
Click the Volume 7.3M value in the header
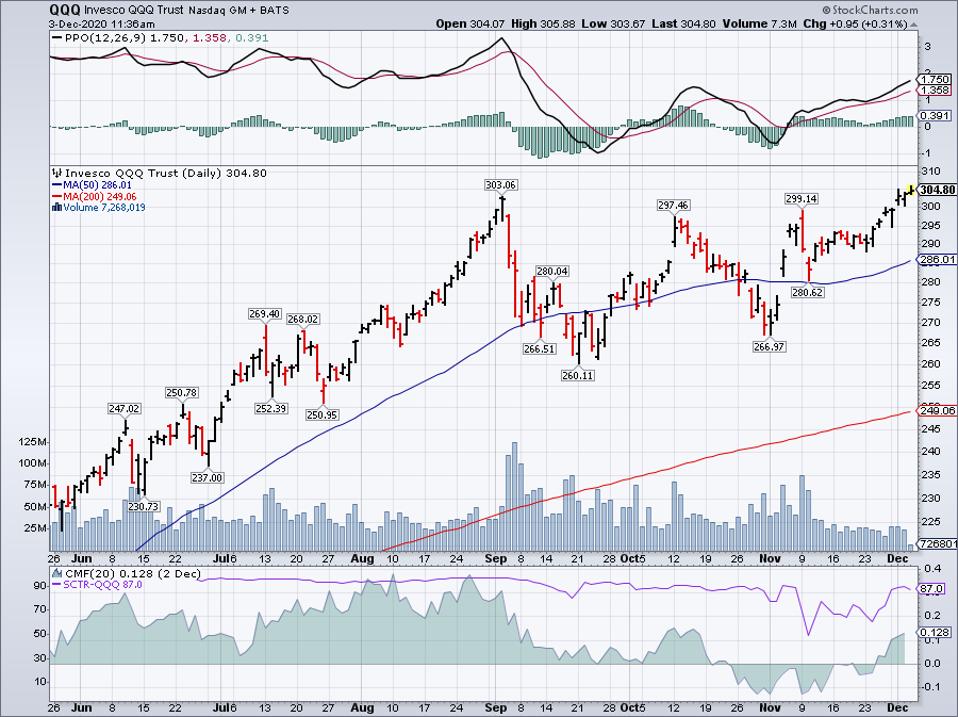(x=759, y=24)
